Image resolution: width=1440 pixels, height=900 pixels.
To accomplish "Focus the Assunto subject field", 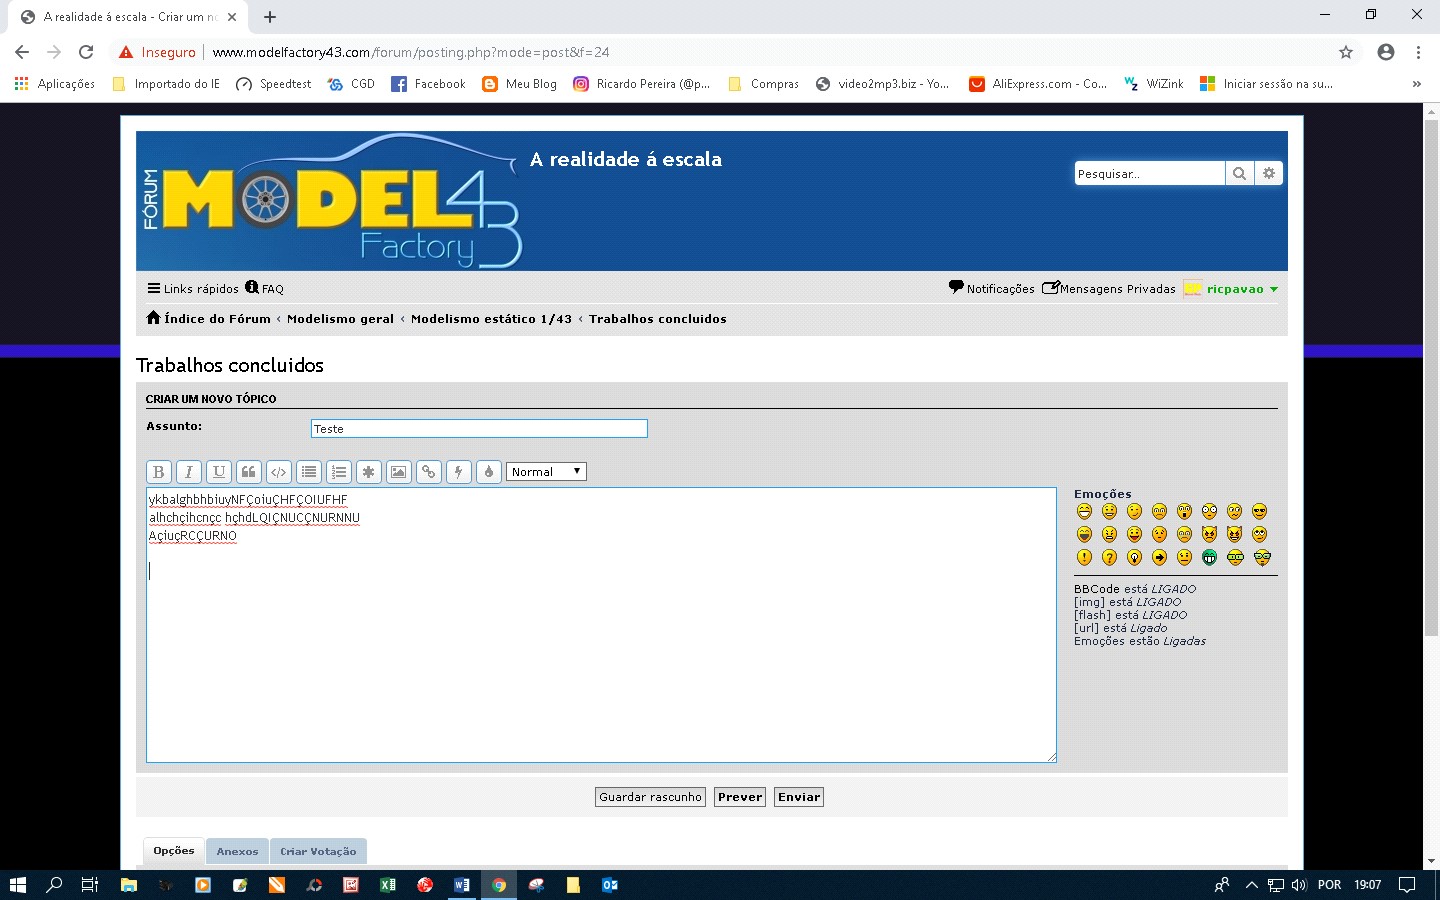I will (479, 428).
